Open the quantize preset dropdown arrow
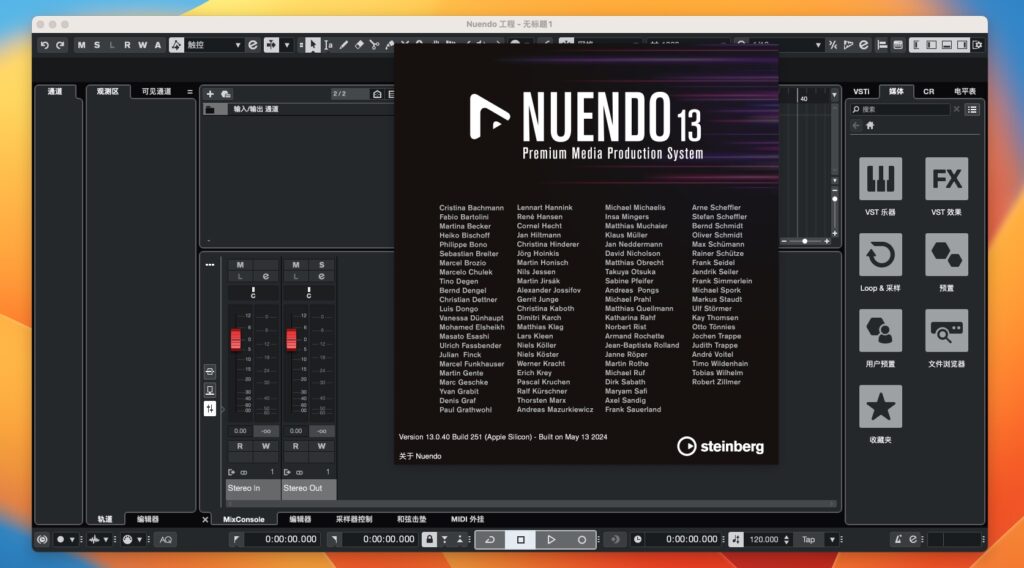Image resolution: width=1024 pixels, height=568 pixels. pos(818,45)
